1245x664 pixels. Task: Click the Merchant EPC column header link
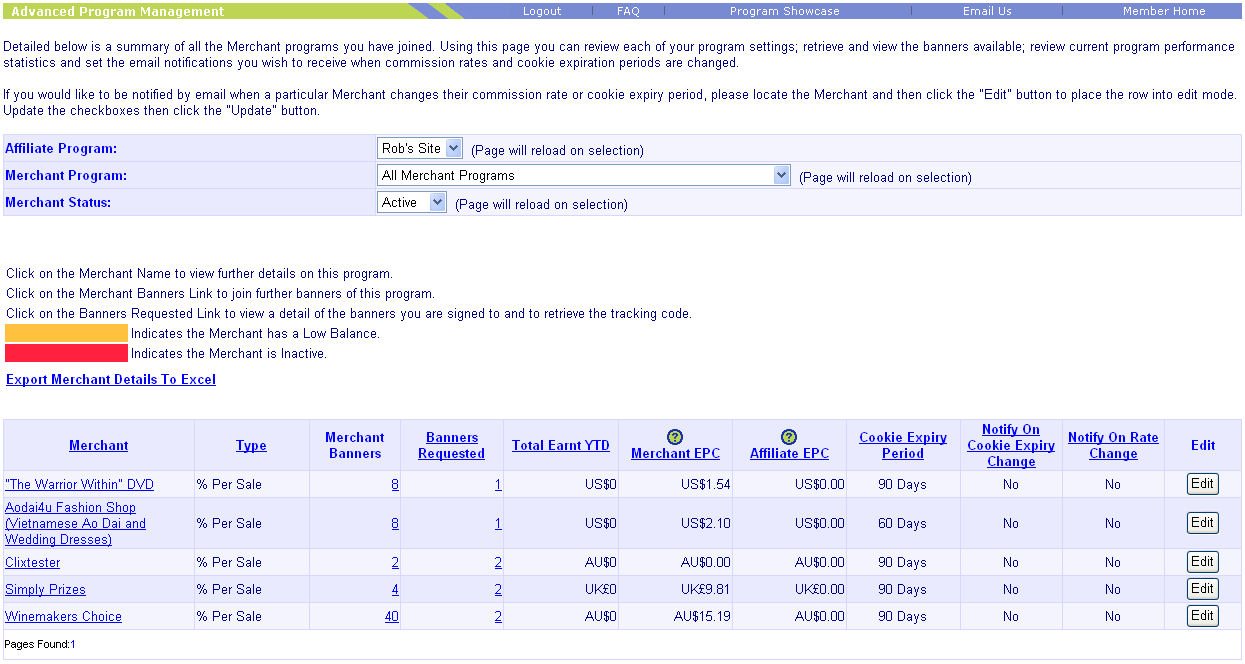coord(675,453)
